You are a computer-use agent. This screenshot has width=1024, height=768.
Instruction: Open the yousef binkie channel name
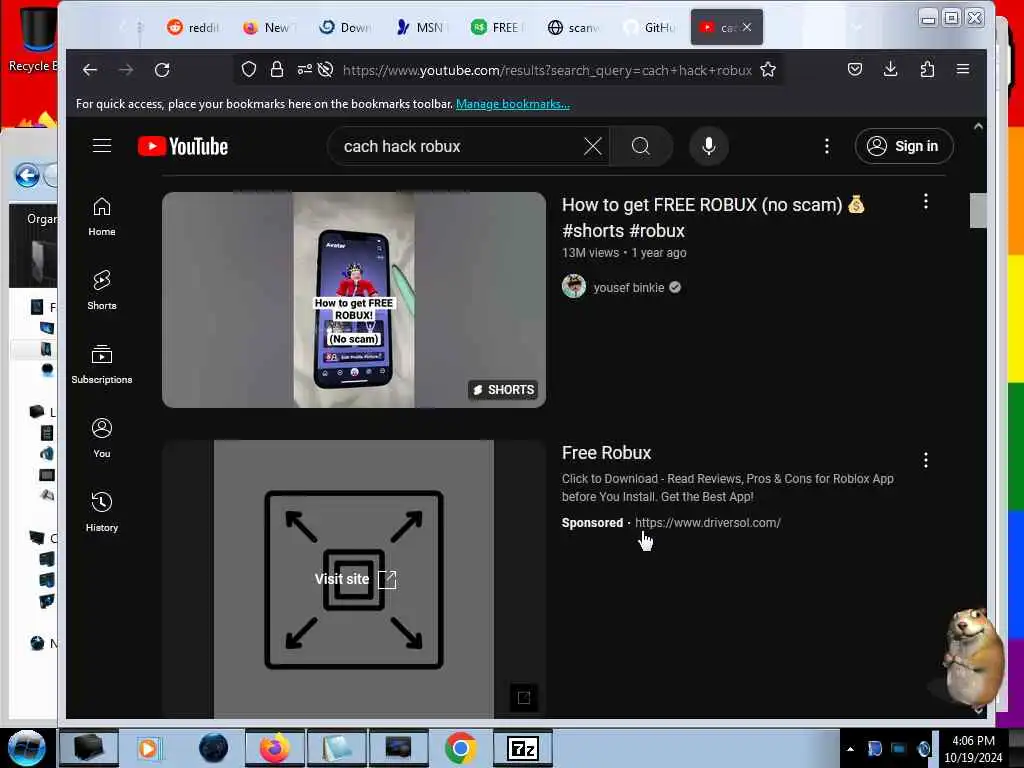(x=629, y=287)
